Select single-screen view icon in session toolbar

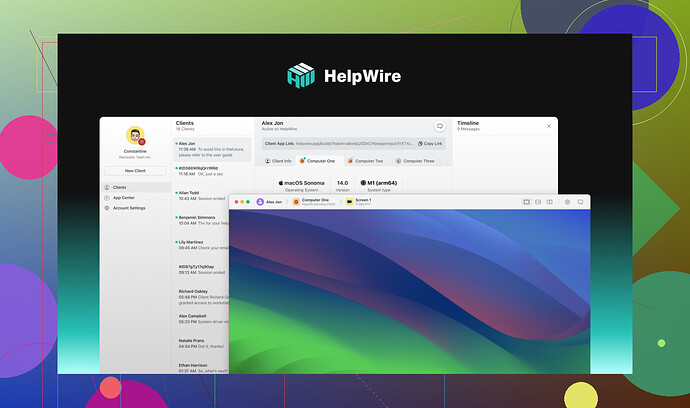pyautogui.click(x=526, y=202)
